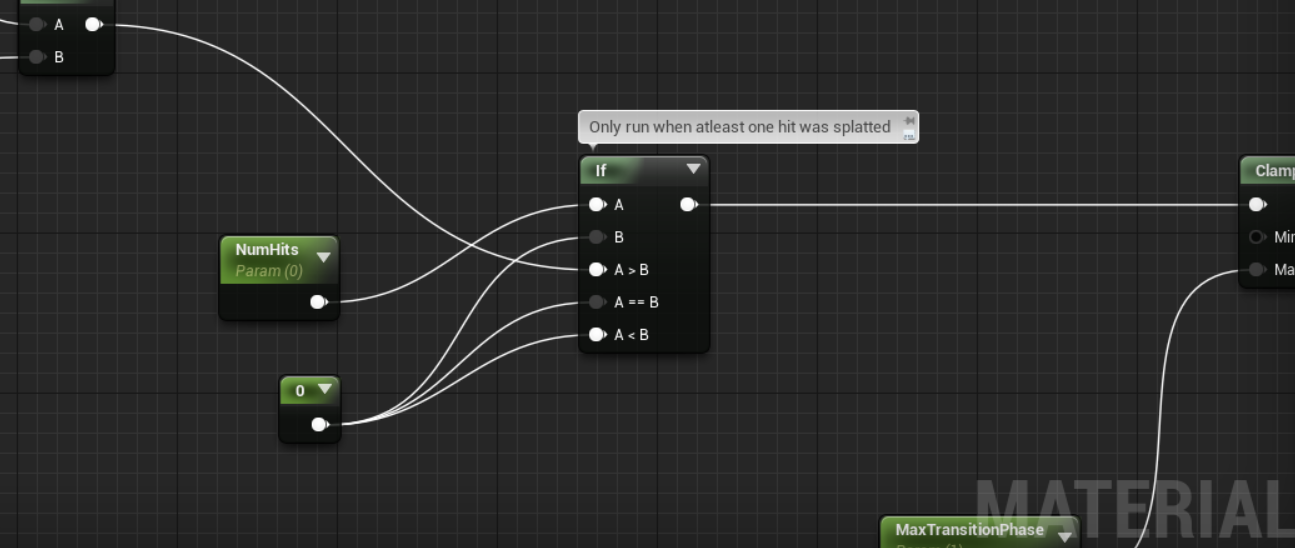Viewport: 1295px width, 548px height.
Task: Click the Clamp node's top input pin
Action: [1257, 205]
